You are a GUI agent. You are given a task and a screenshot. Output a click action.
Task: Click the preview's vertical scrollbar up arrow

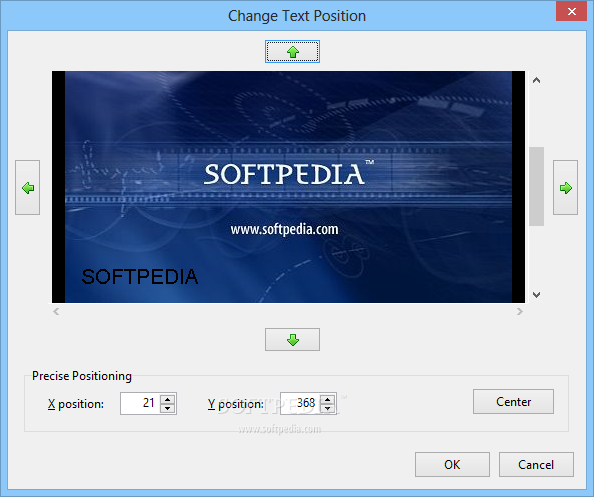[x=536, y=80]
